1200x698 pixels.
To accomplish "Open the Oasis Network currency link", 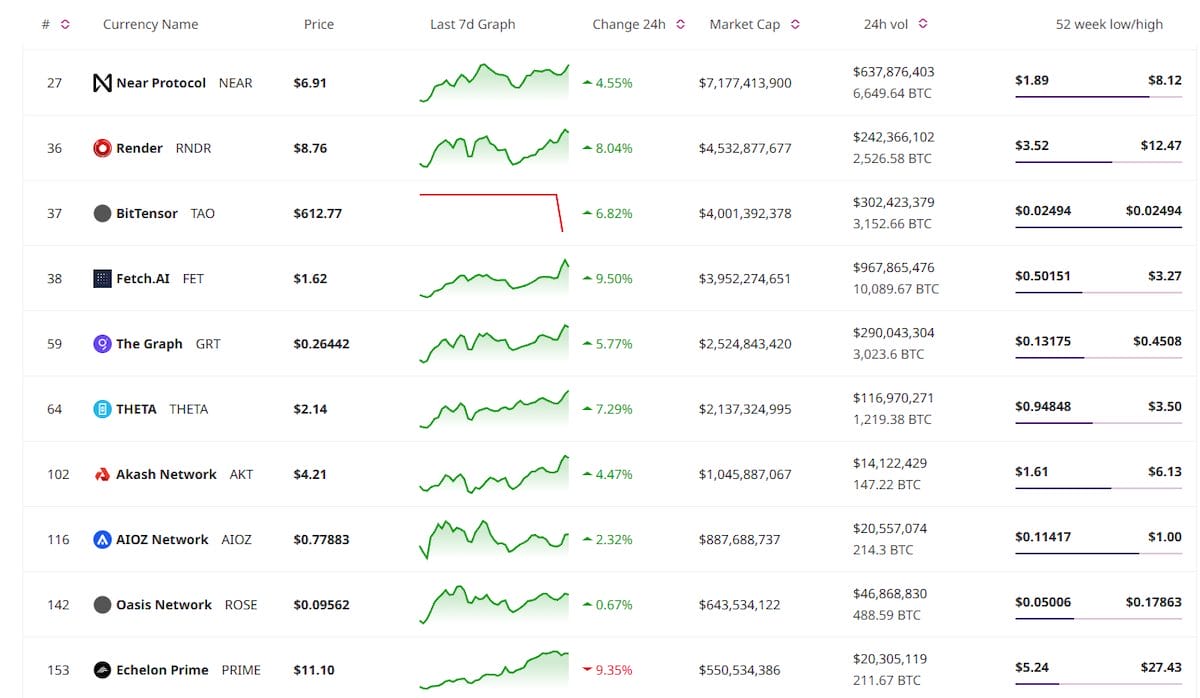I will coord(164,605).
